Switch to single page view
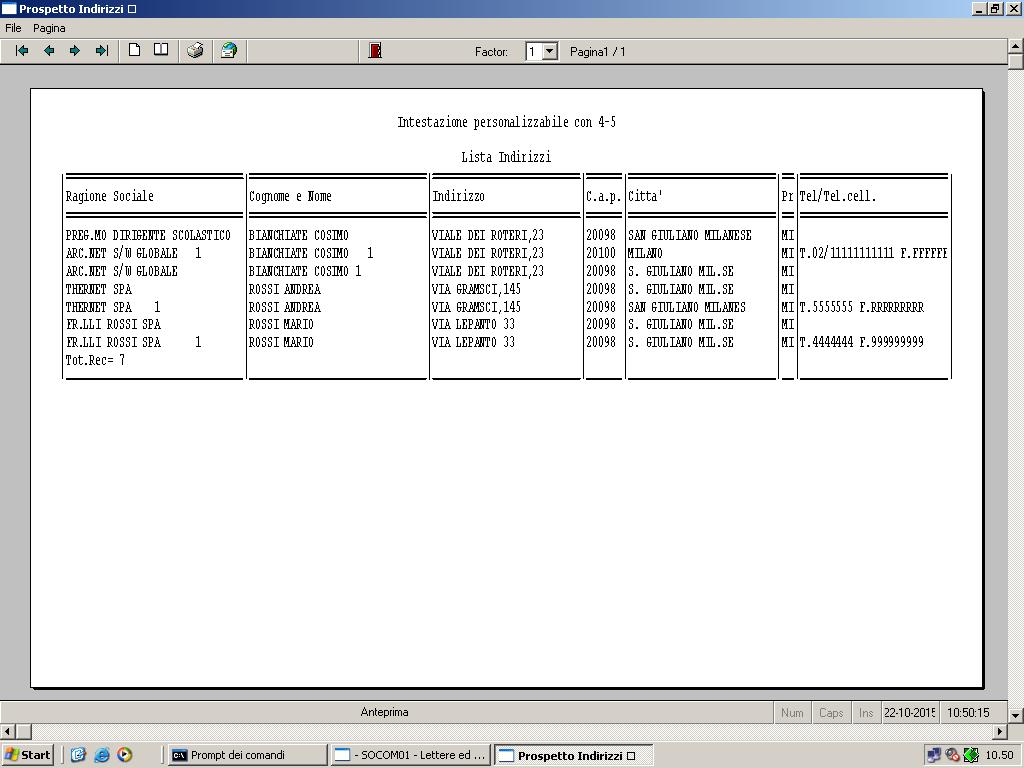 pyautogui.click(x=135, y=50)
